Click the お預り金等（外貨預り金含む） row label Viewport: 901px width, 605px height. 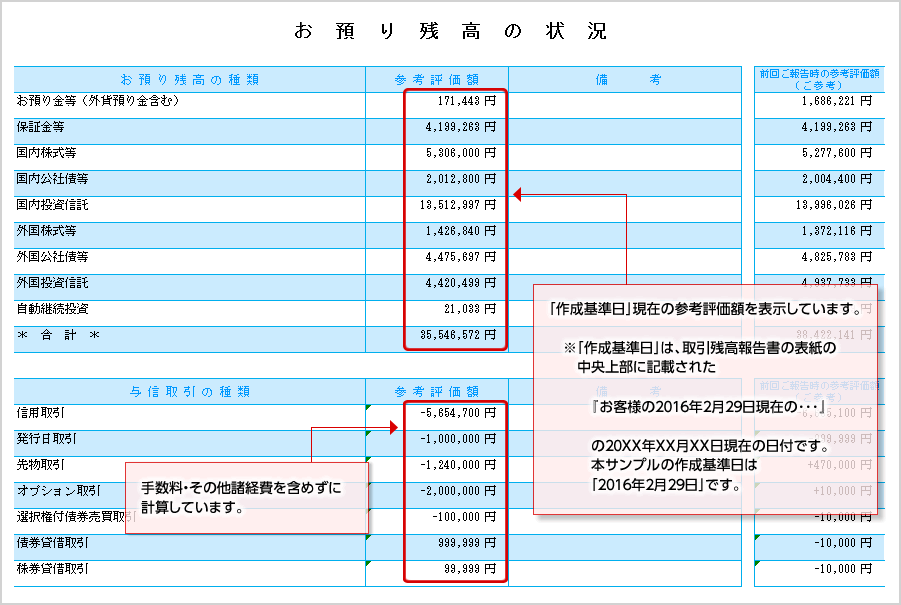coord(98,101)
